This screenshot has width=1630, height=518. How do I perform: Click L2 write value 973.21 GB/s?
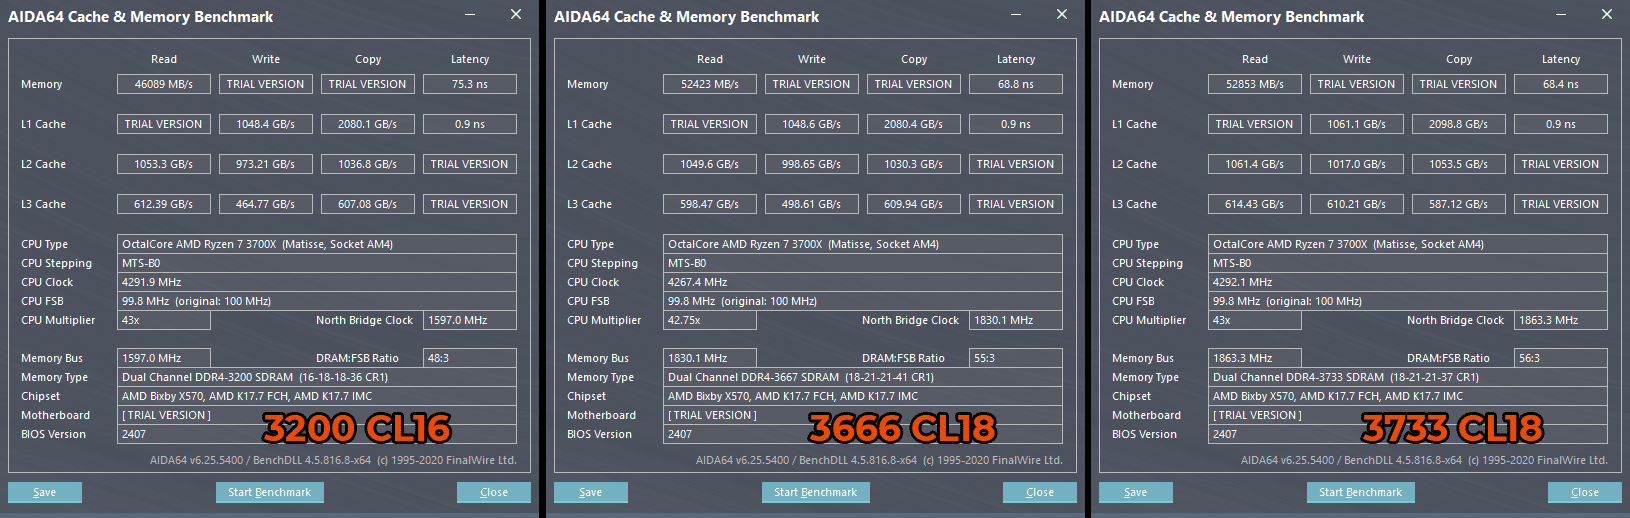266,164
